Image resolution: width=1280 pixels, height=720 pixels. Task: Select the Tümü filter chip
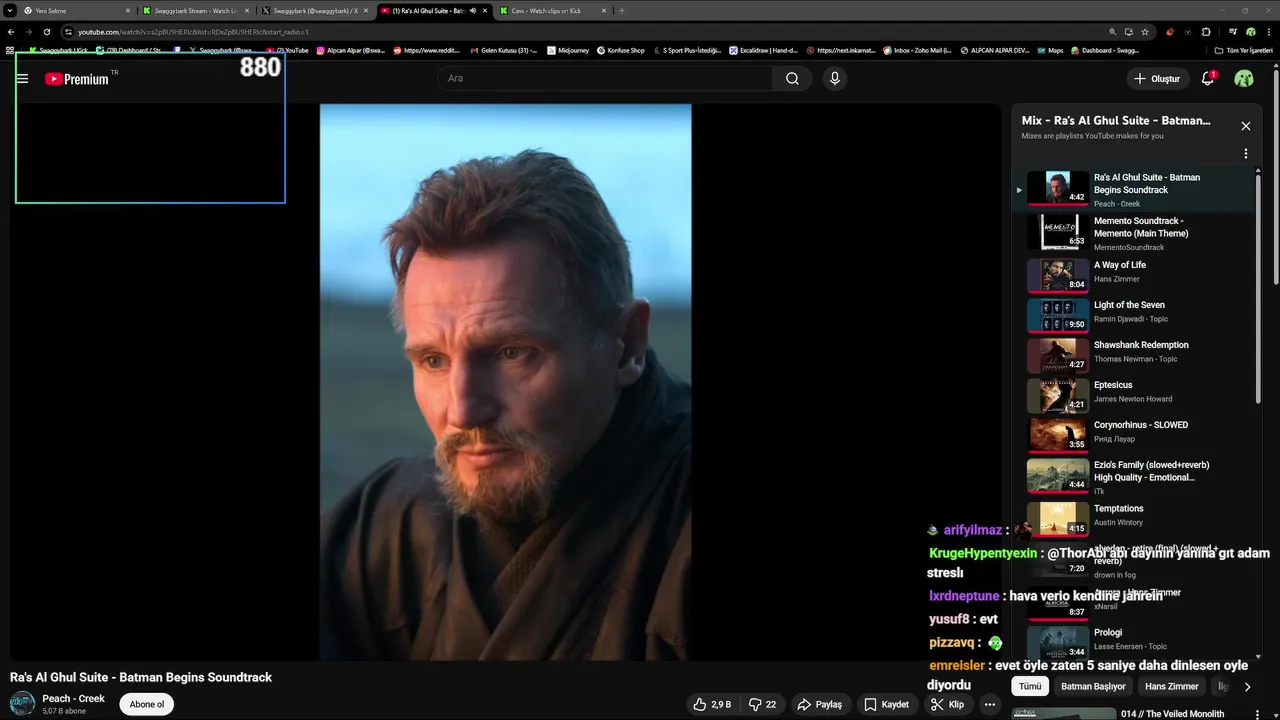(x=1030, y=686)
